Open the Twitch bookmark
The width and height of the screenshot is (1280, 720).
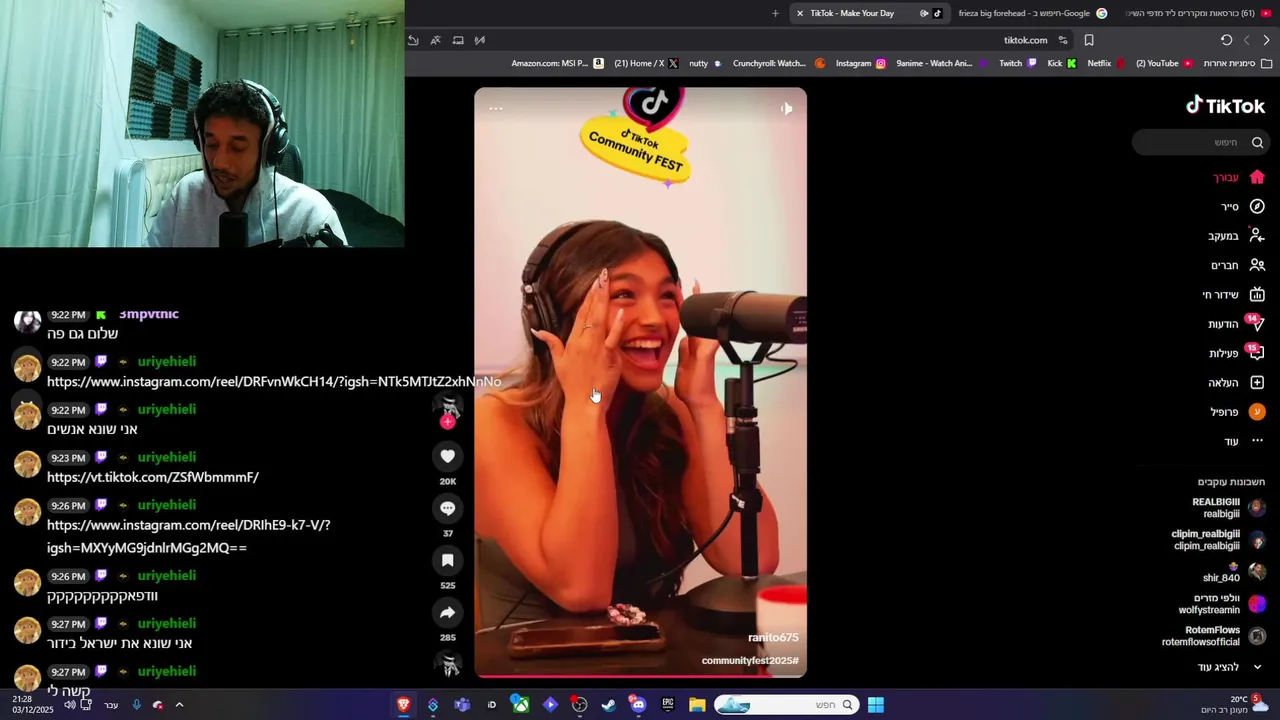1018,63
